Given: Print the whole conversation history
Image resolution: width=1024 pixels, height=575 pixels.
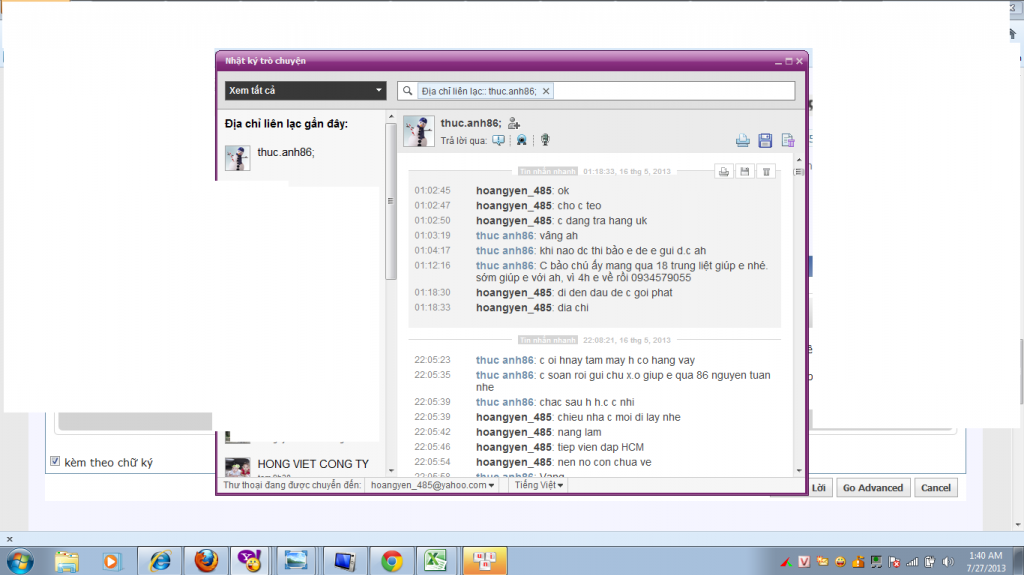Looking at the screenshot, I should point(743,141).
